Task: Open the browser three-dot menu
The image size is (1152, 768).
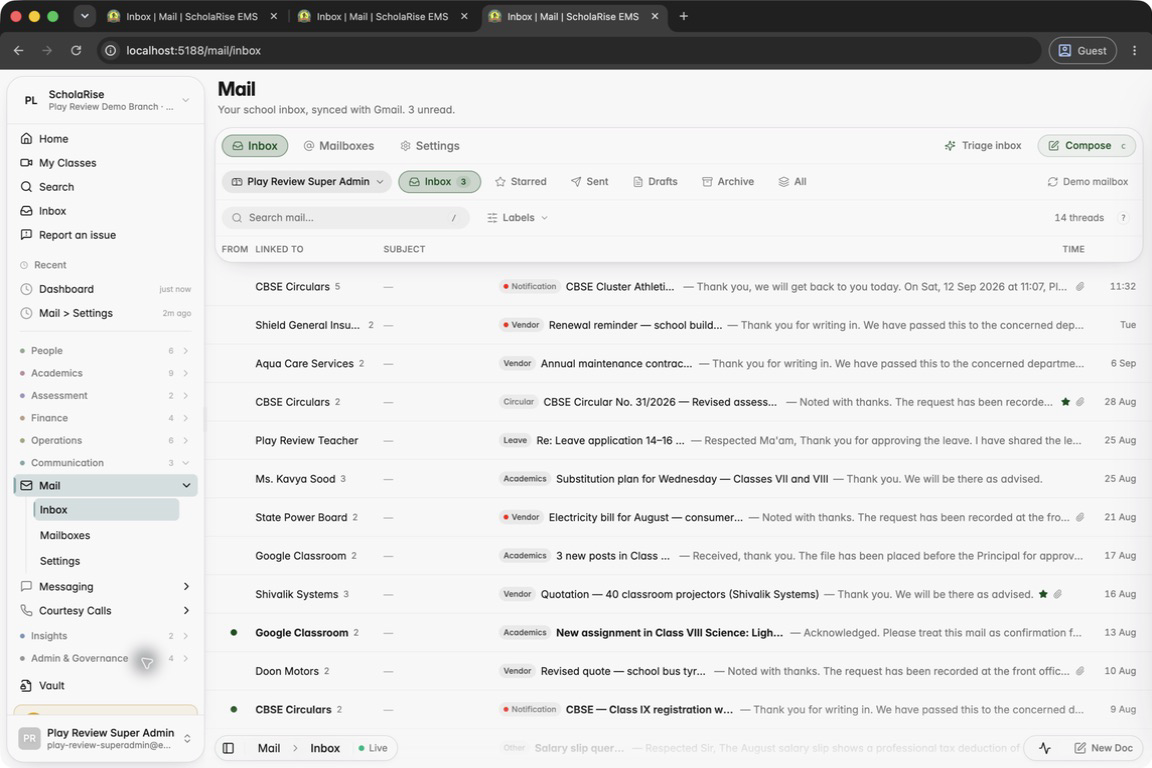Action: click(x=1134, y=51)
